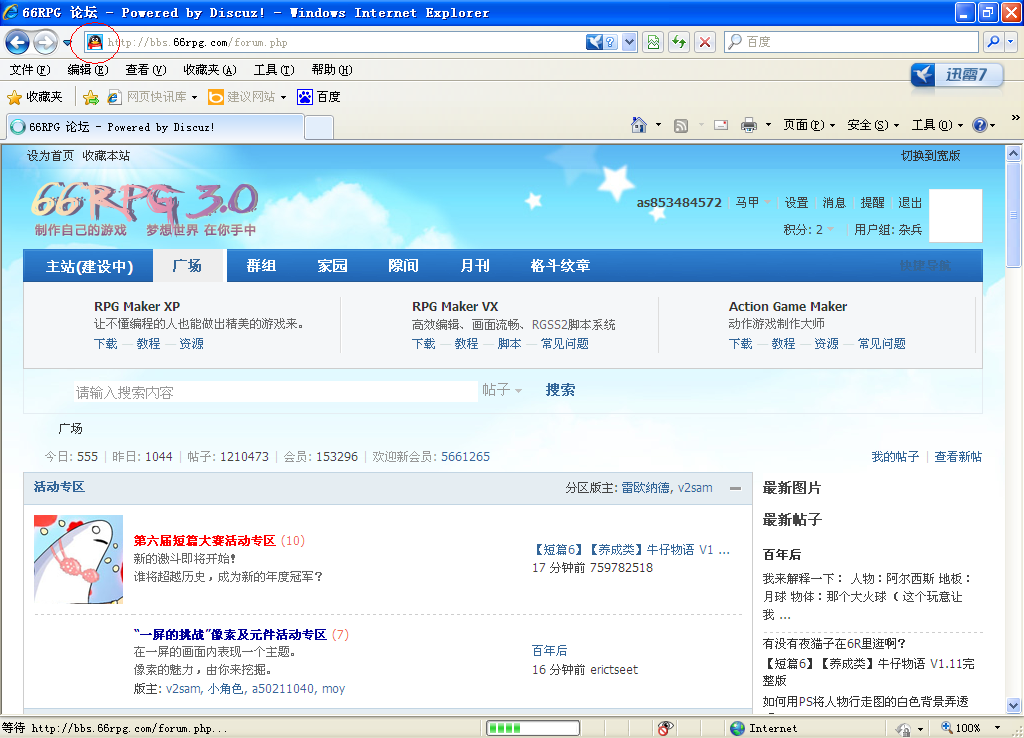Click the Thunder bird icon in address bar
This screenshot has width=1024, height=738.
pos(594,42)
